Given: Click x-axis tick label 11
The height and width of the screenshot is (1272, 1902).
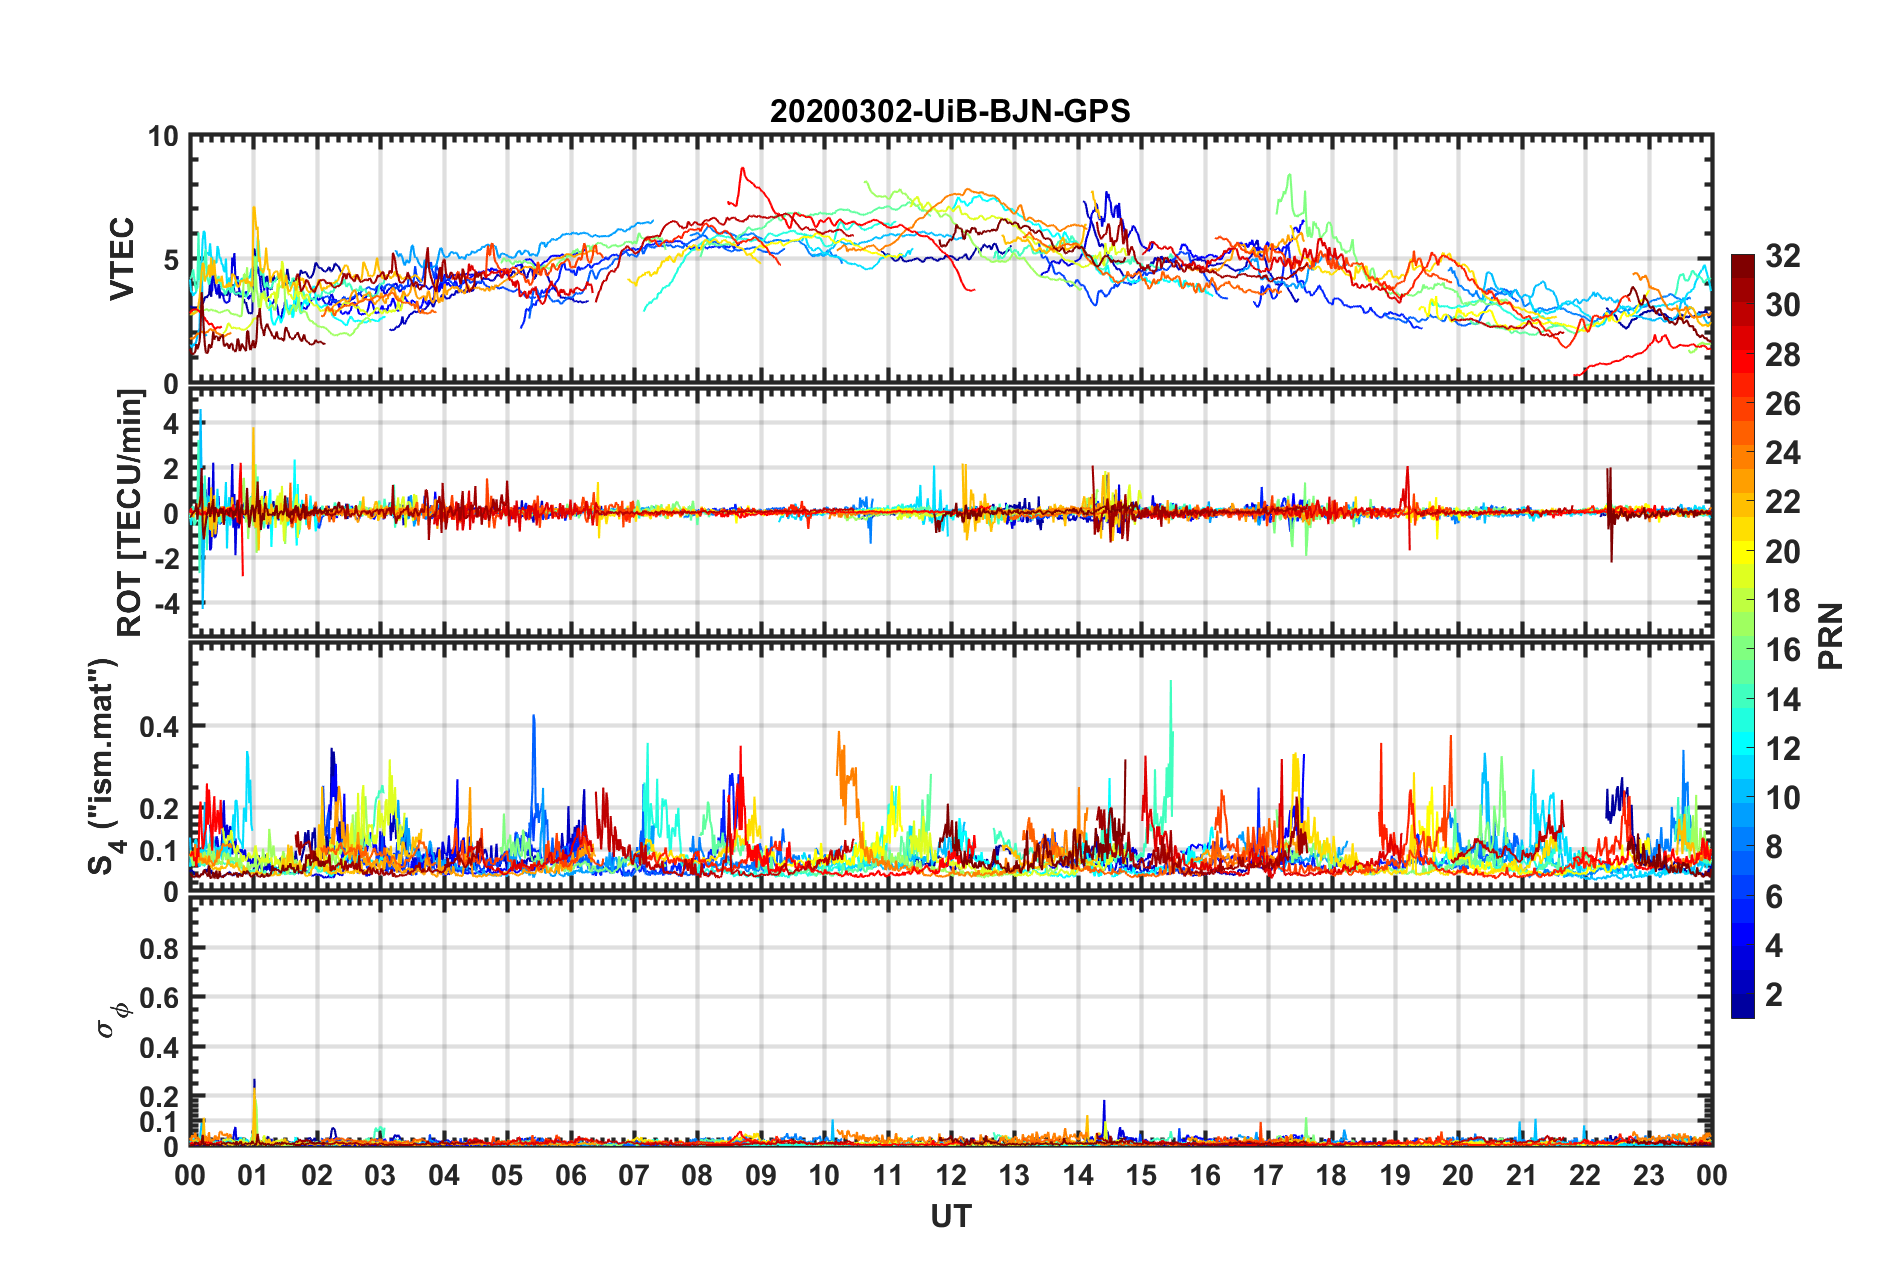Looking at the screenshot, I should (888, 1175).
